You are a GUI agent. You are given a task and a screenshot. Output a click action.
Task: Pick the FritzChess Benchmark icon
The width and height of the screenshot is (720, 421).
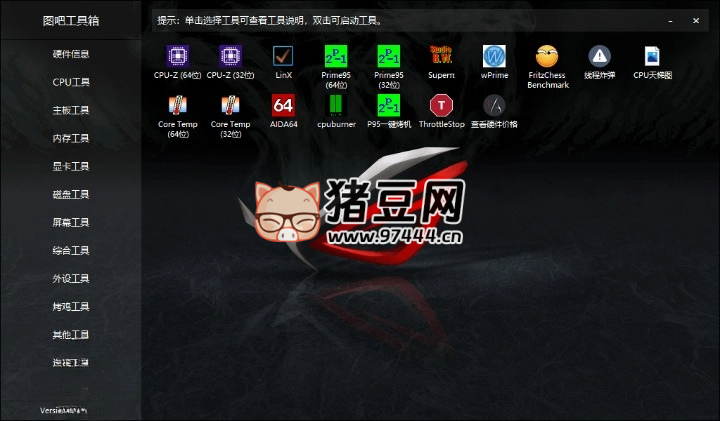[547, 56]
